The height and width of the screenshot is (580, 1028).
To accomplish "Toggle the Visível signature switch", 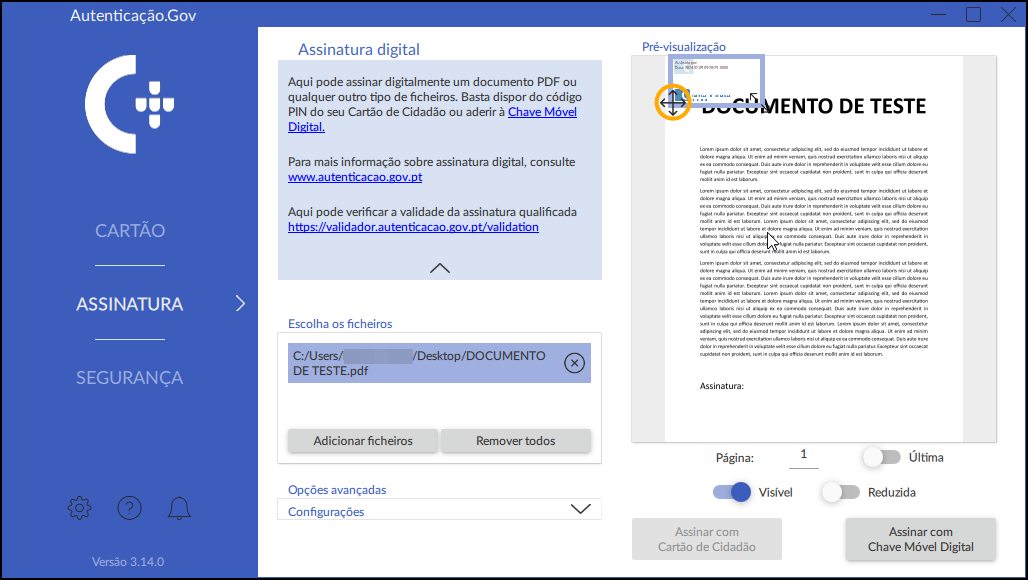I will [x=732, y=492].
